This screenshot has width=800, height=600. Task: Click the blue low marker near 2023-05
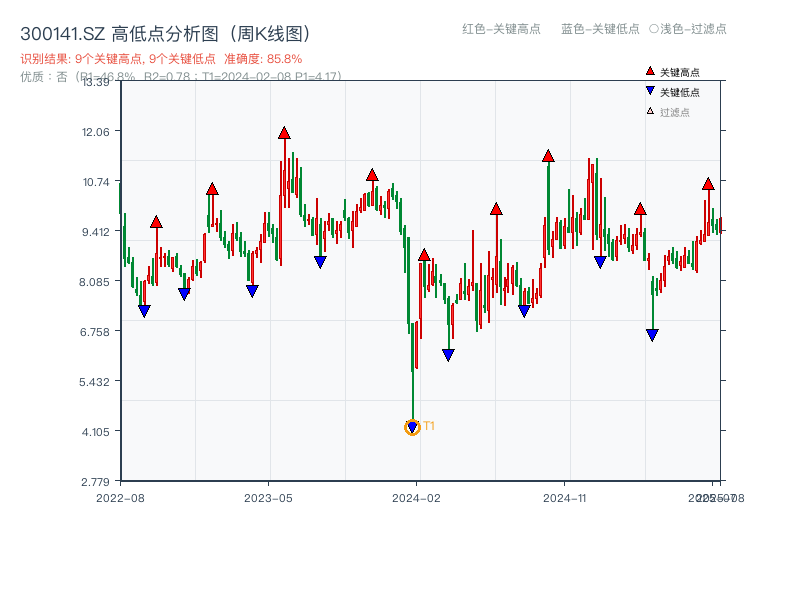tap(250, 290)
